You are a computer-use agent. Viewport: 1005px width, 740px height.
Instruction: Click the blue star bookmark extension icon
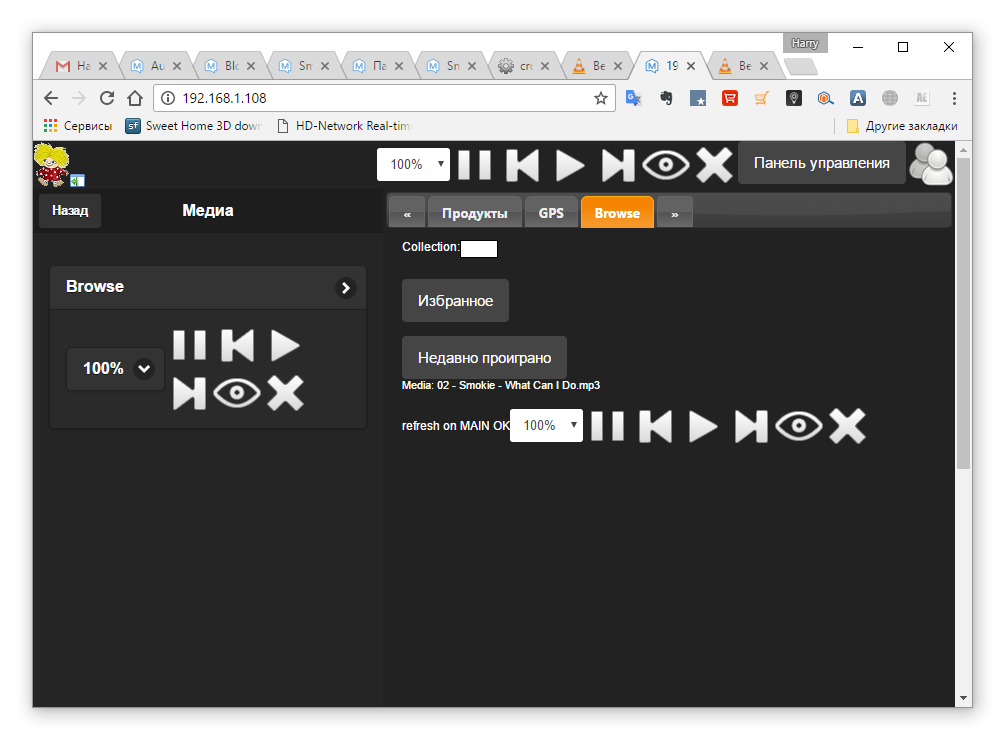(698, 98)
